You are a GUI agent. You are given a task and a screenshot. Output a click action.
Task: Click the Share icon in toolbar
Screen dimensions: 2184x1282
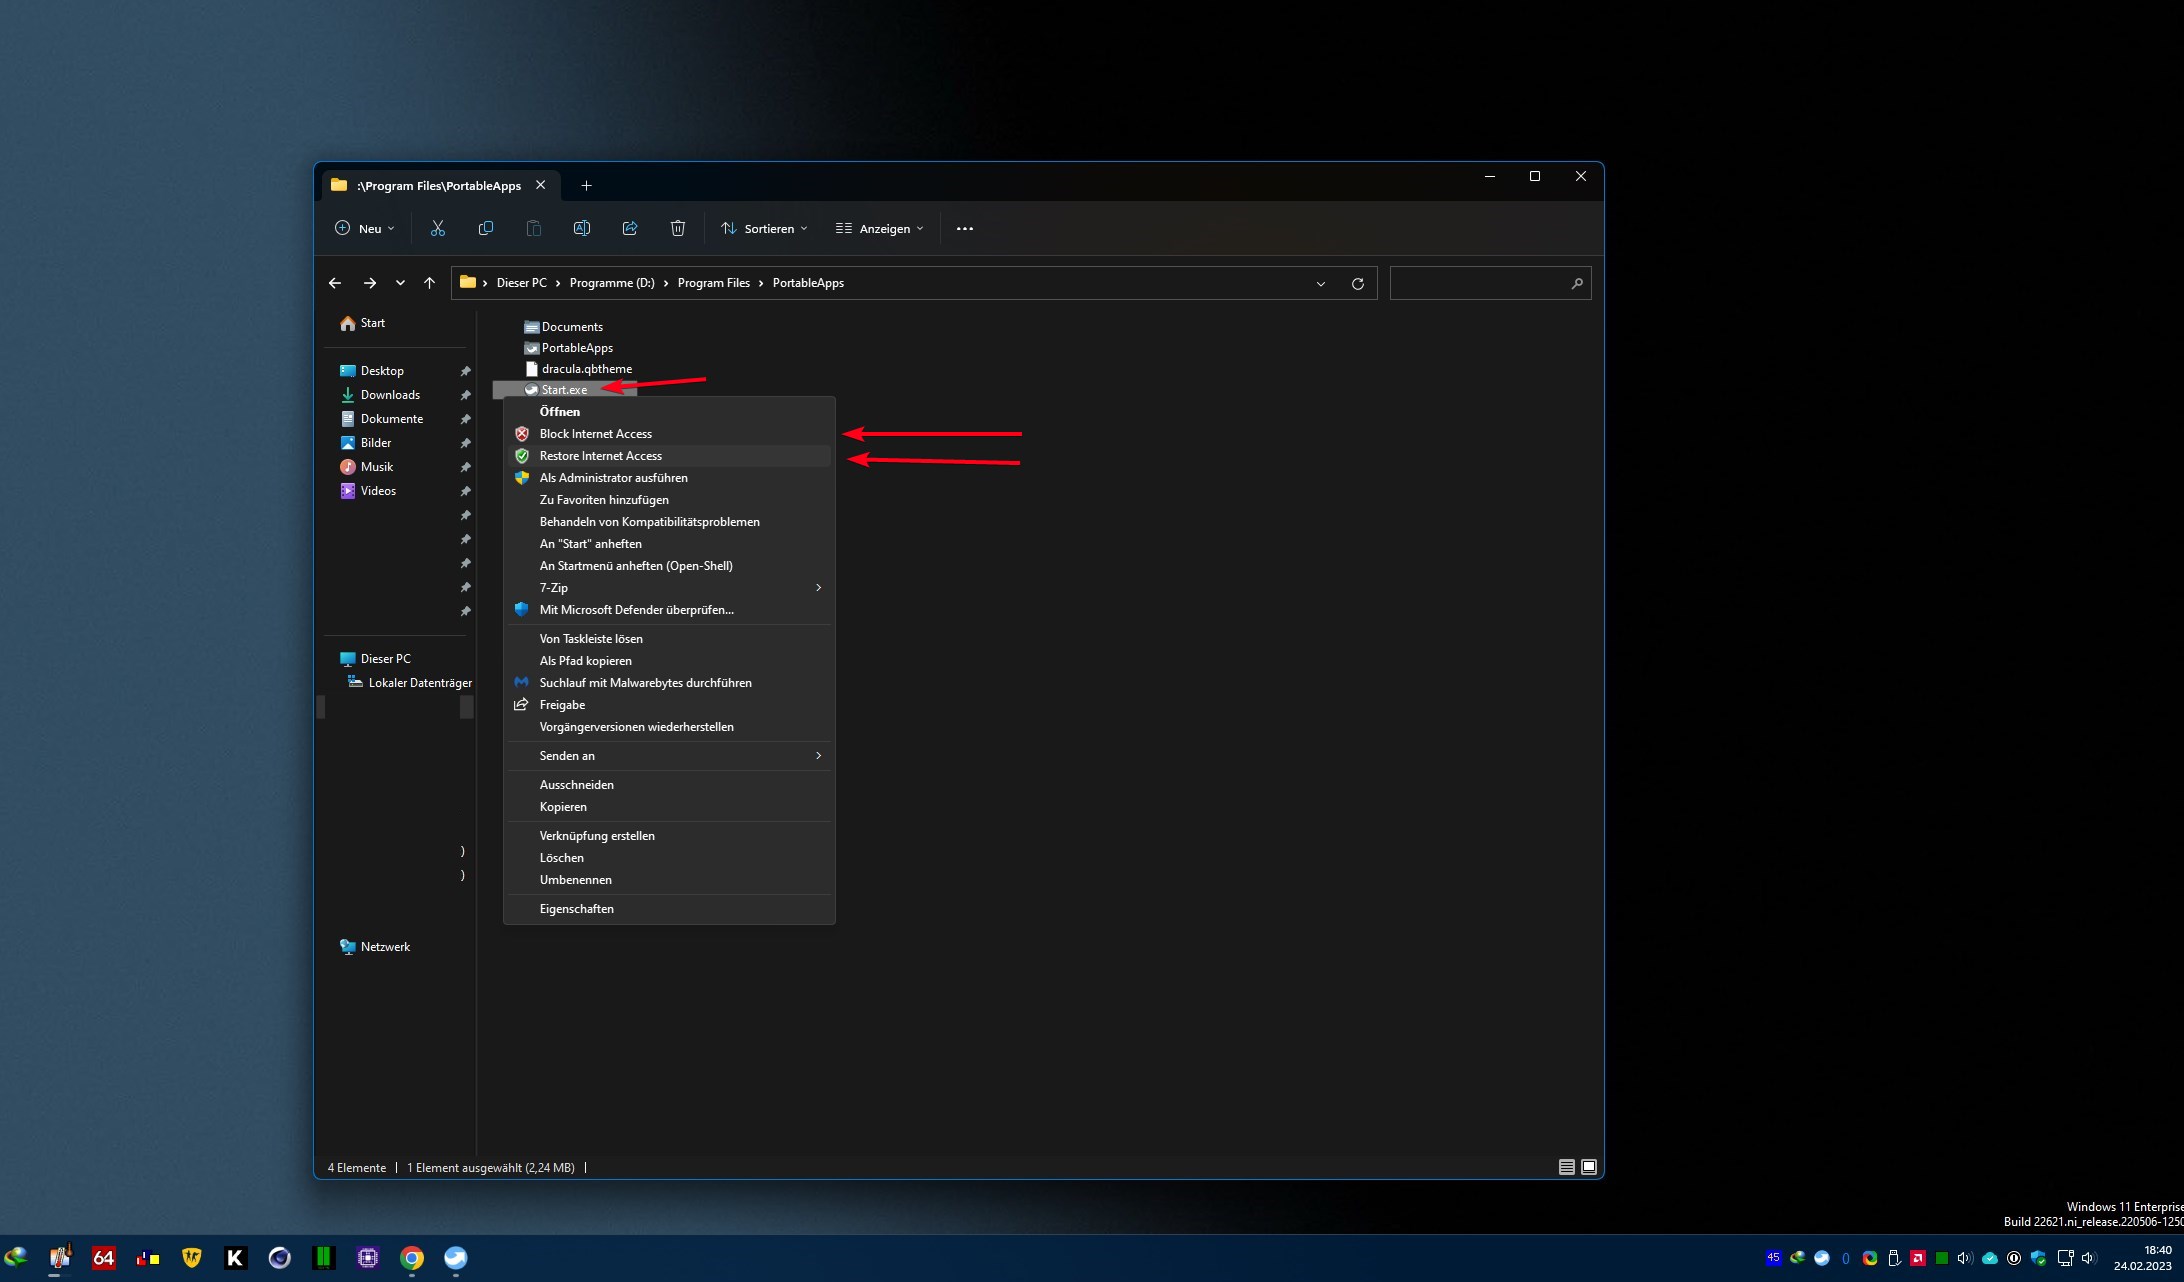pyautogui.click(x=630, y=229)
